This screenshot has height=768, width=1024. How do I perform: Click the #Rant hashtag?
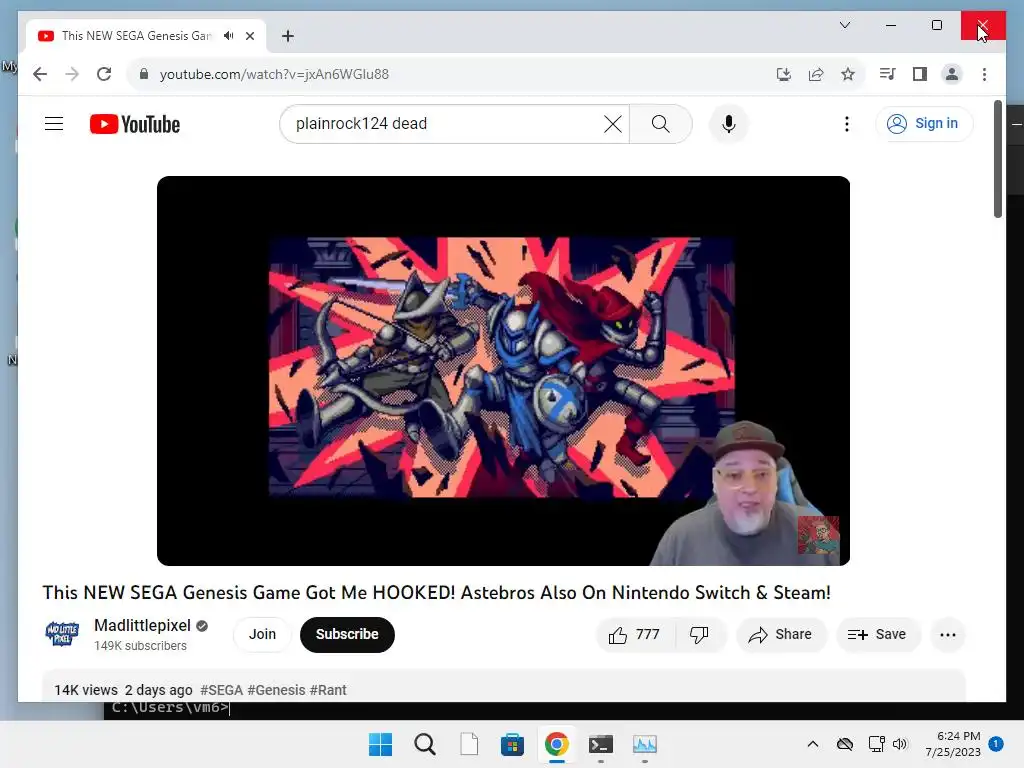click(328, 690)
